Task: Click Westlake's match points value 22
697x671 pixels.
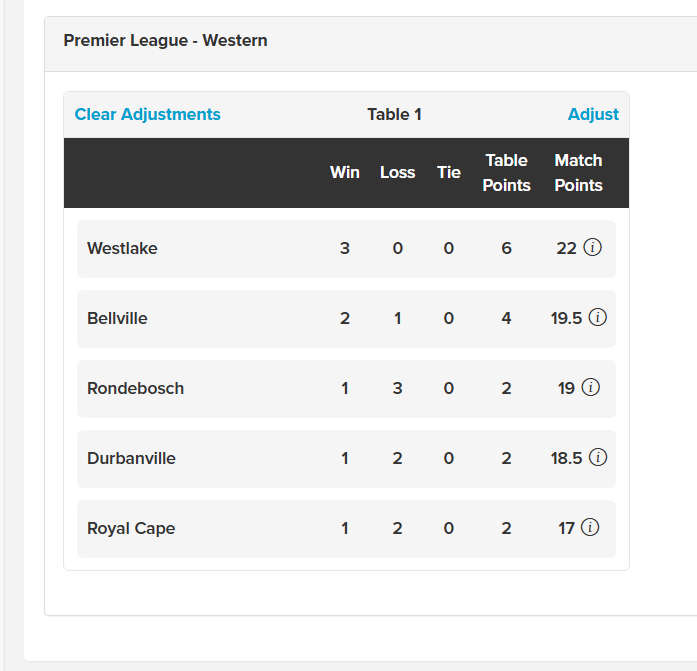Action: point(566,248)
